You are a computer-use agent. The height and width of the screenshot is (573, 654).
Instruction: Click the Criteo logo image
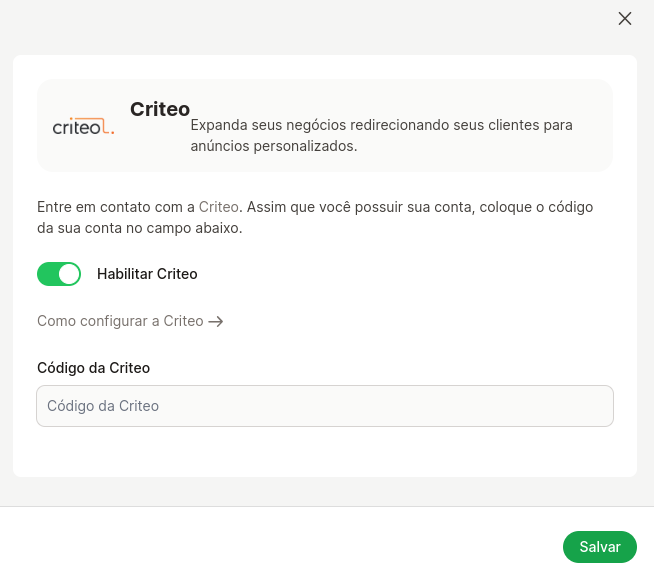point(83,126)
